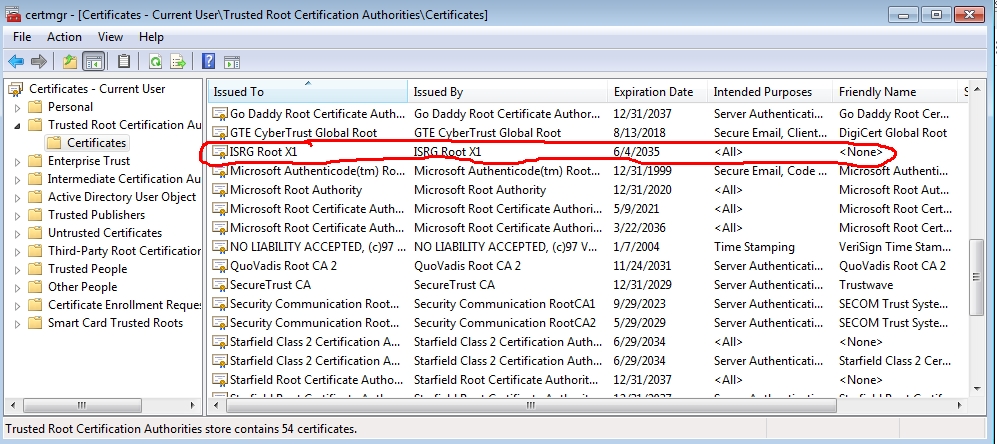Select the Certificates subfolder in tree
This screenshot has width=997, height=444.
click(x=97, y=143)
